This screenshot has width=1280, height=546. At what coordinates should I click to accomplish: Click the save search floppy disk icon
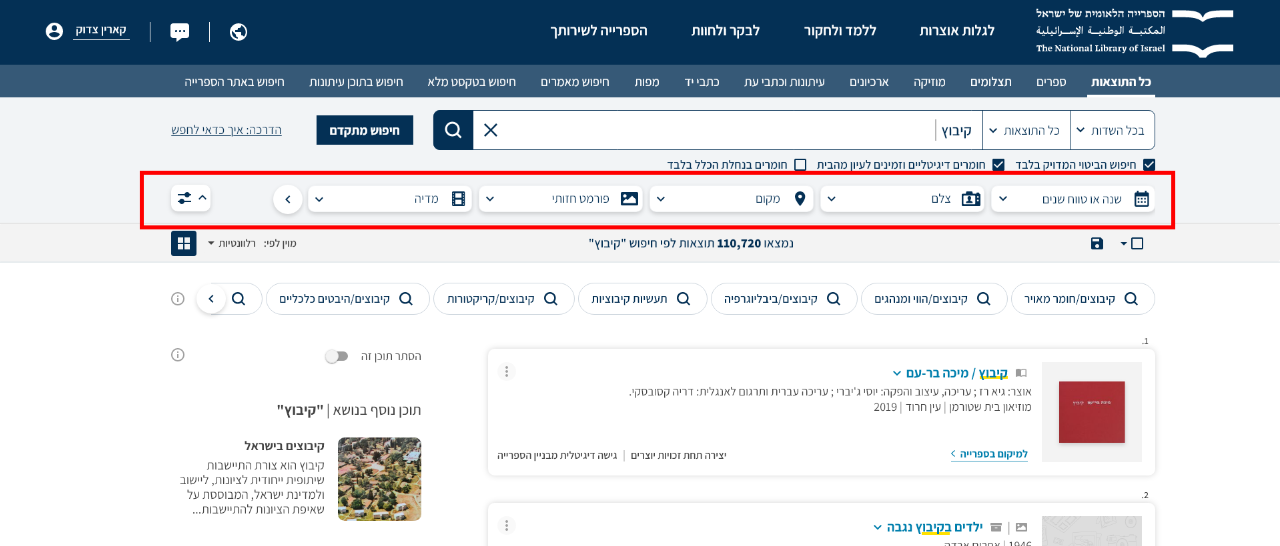coord(1097,243)
